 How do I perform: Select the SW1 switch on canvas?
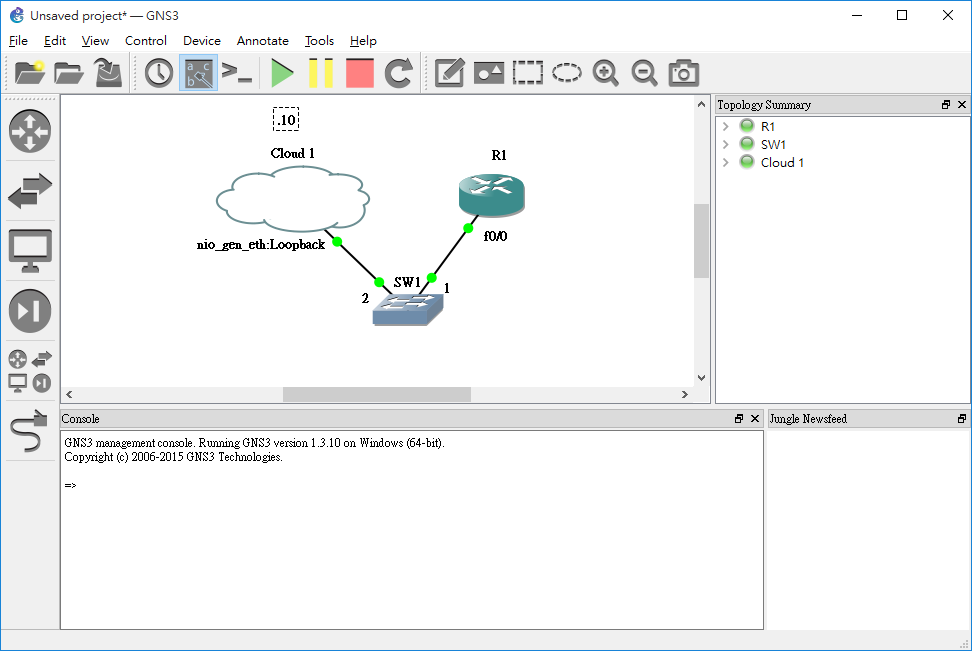click(x=408, y=309)
